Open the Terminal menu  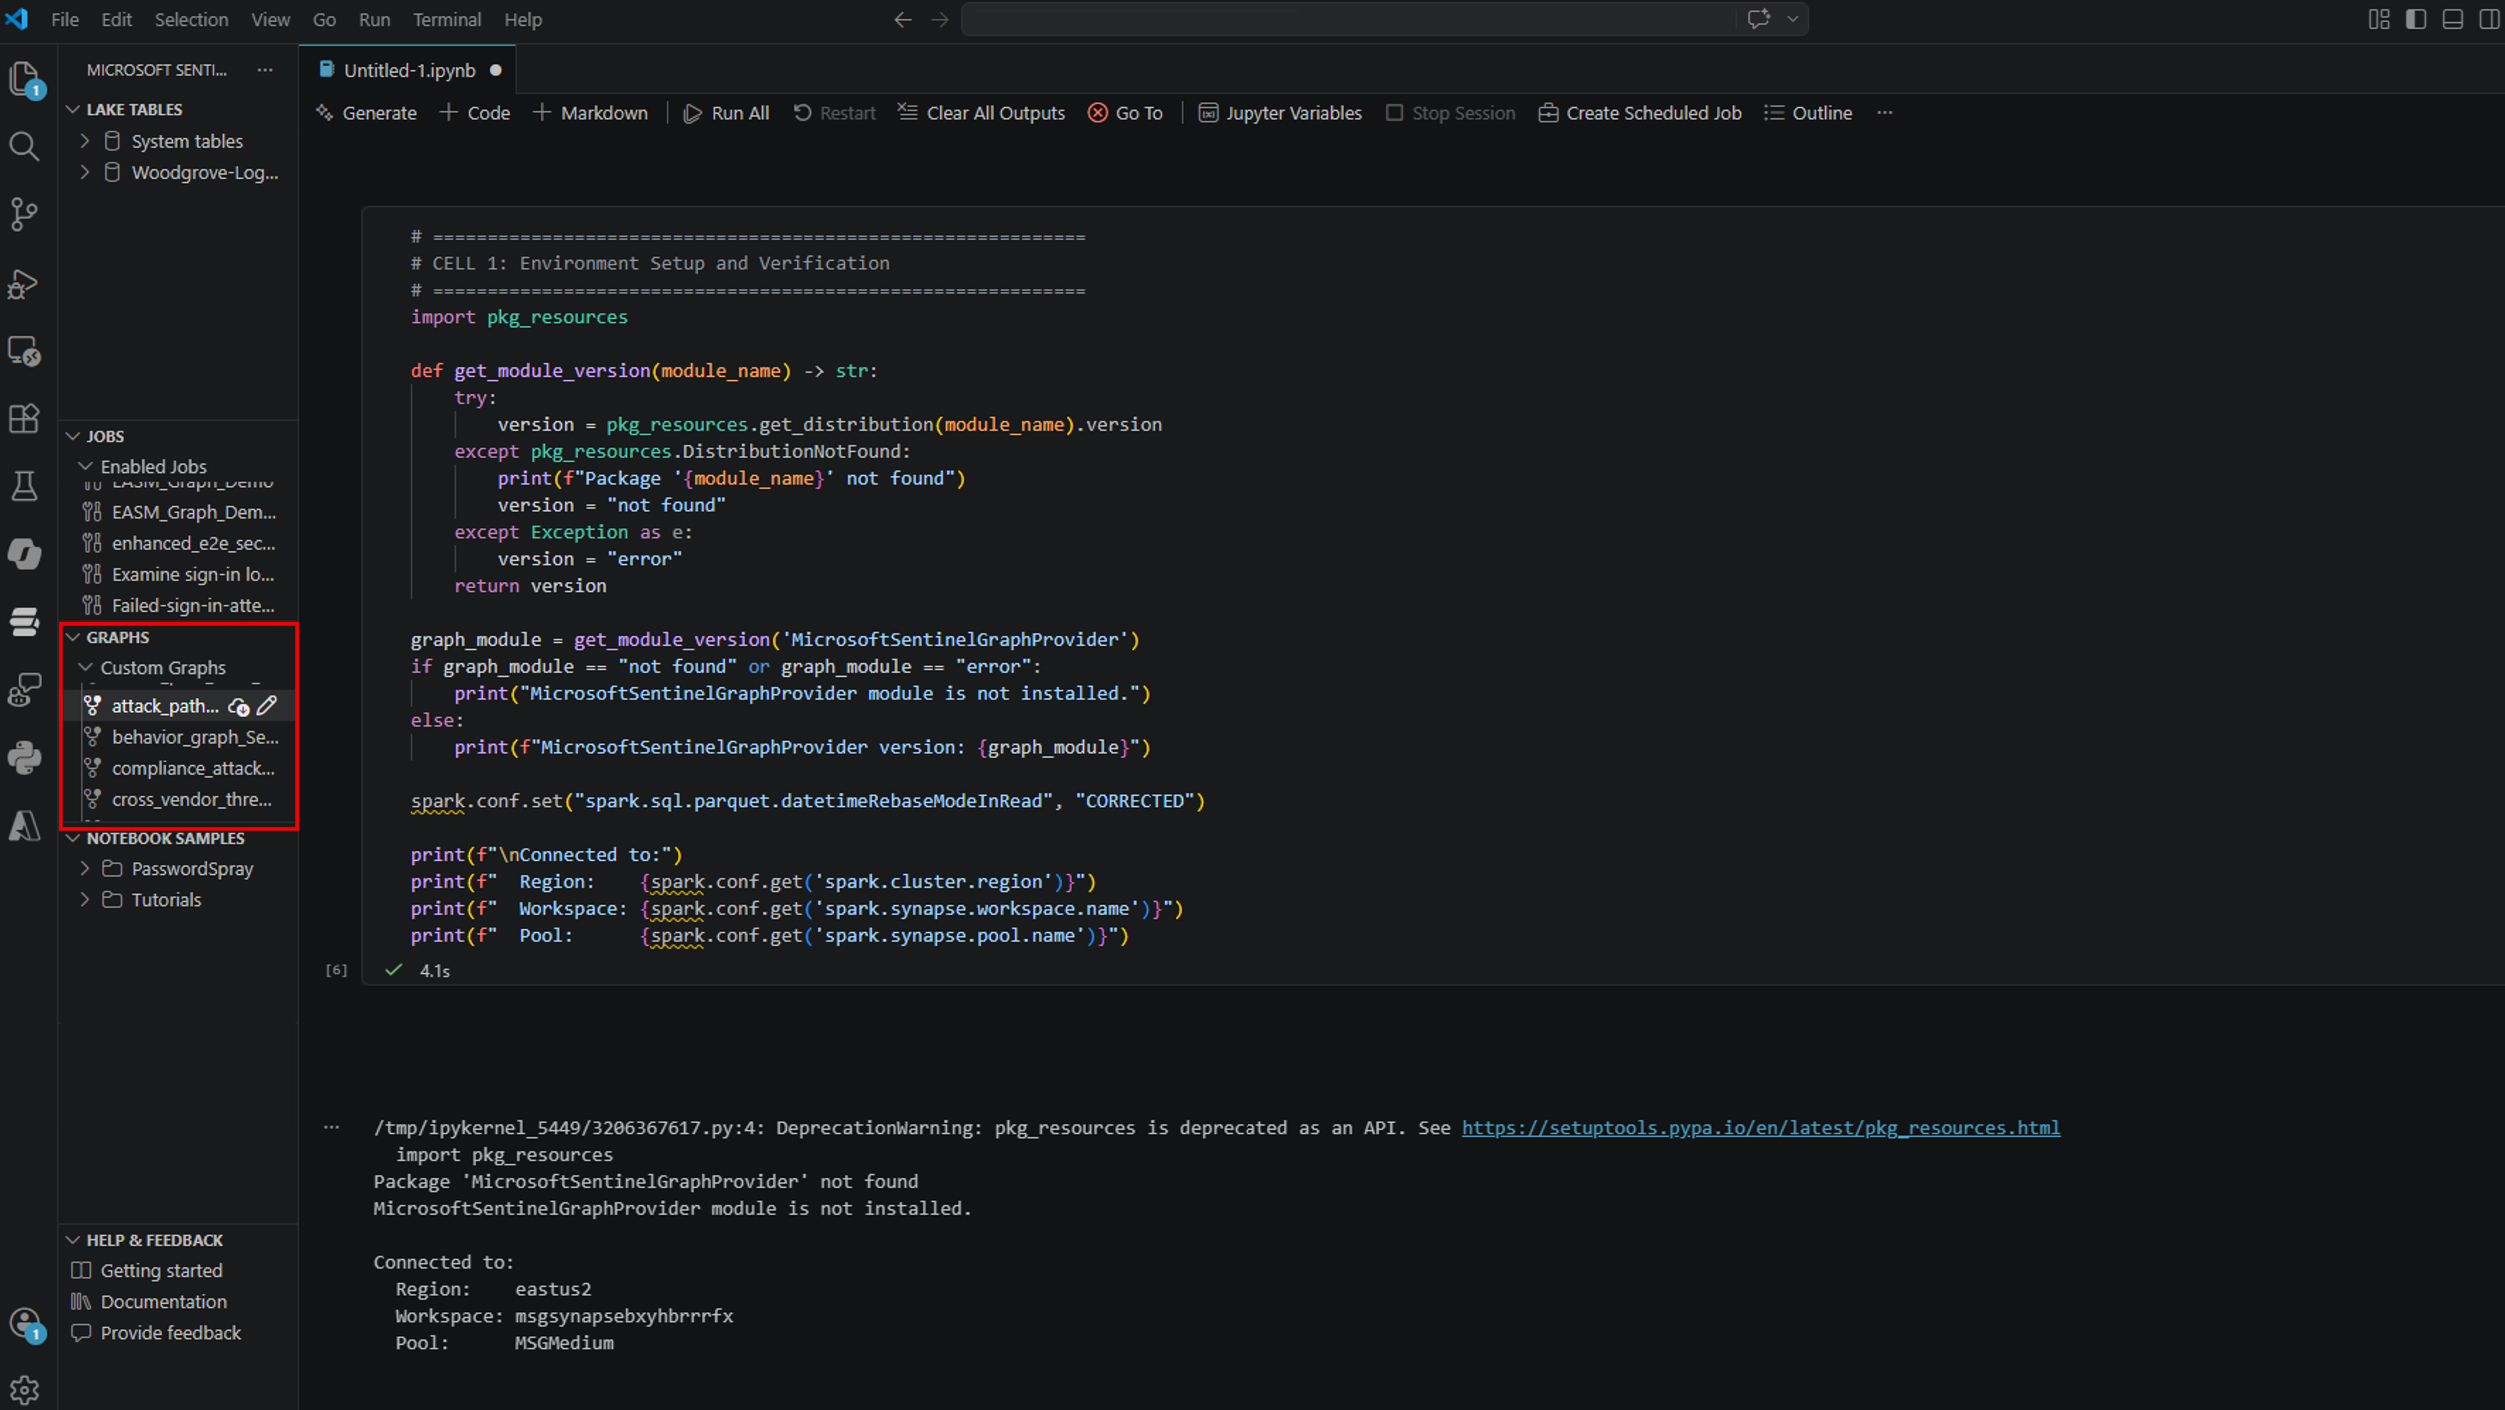446,19
